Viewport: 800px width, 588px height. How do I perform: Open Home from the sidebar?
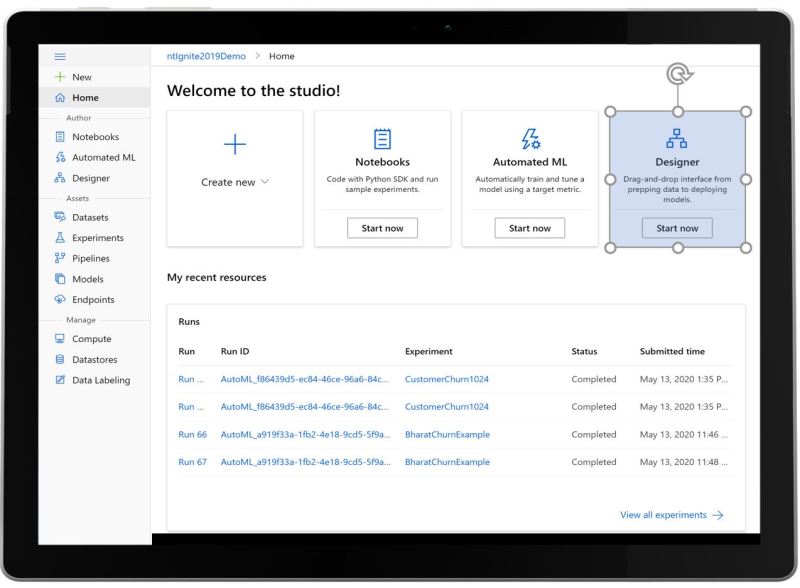point(94,97)
